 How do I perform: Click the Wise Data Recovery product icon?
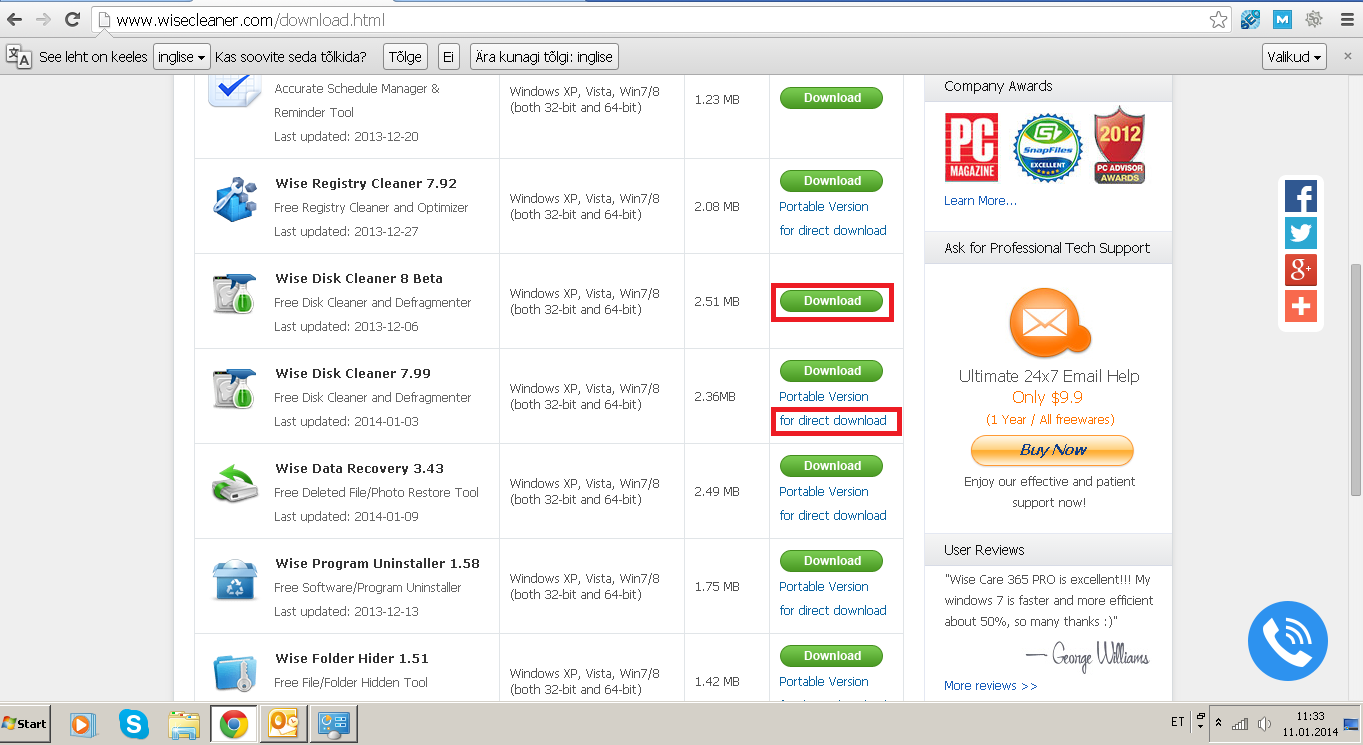point(235,484)
